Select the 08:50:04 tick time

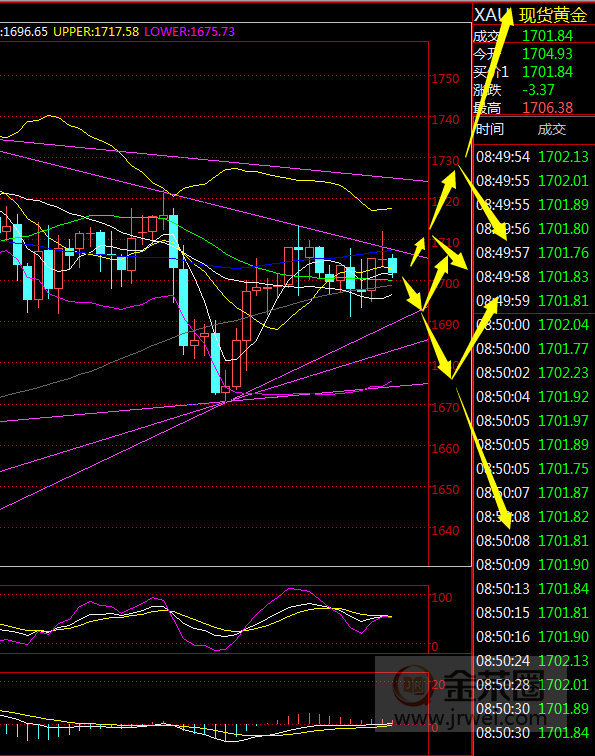503,397
